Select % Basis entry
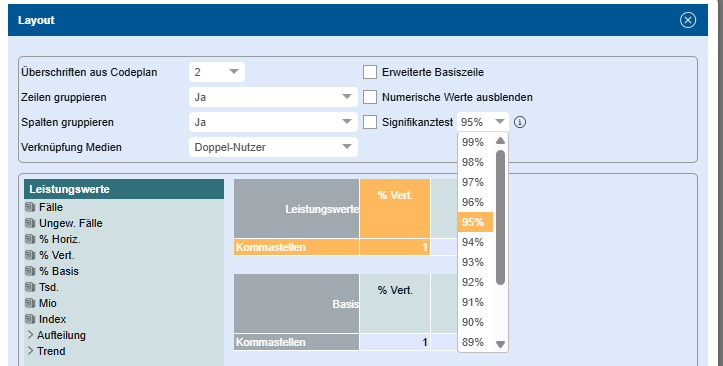723x366 pixels. click(59, 271)
